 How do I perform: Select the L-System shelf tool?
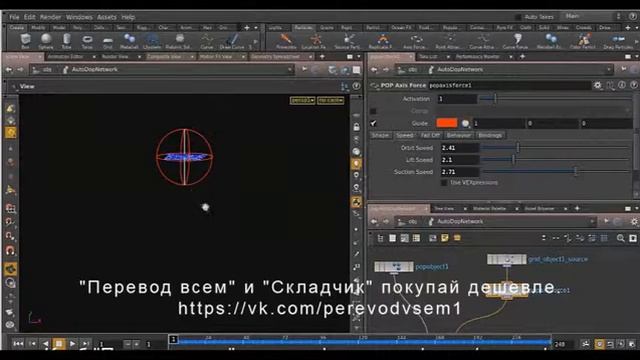[152, 41]
